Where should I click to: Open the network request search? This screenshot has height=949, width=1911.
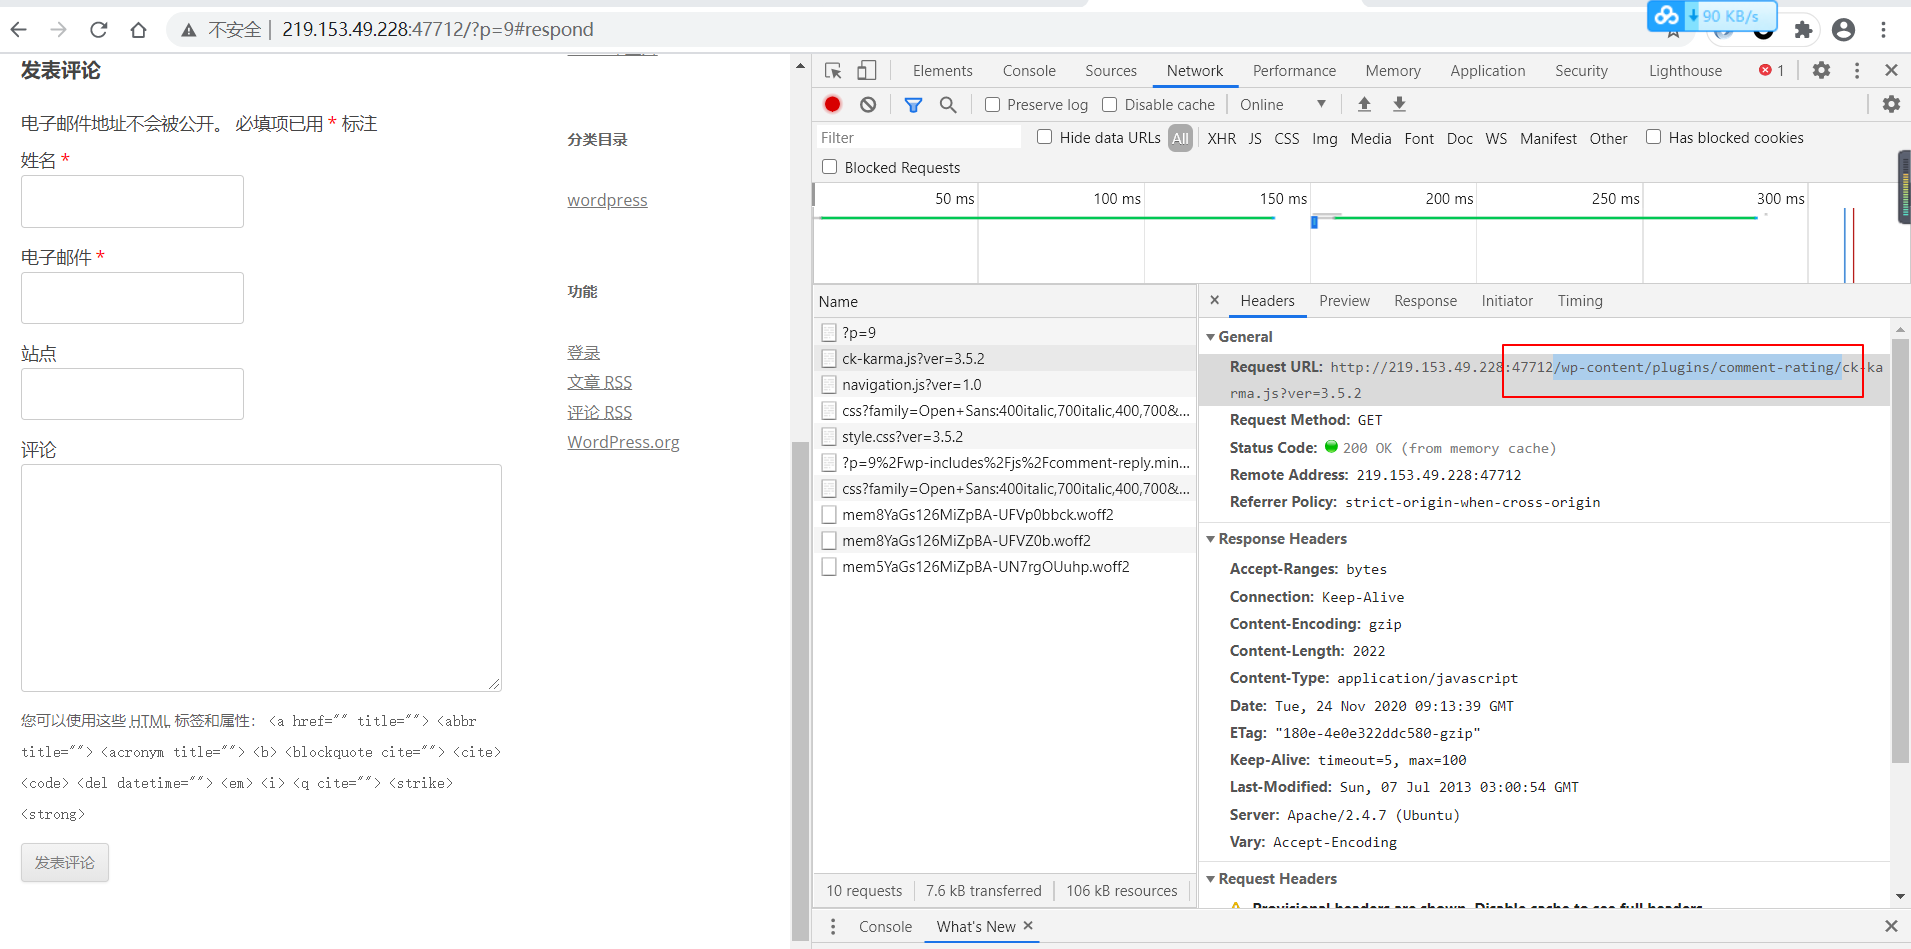click(948, 104)
